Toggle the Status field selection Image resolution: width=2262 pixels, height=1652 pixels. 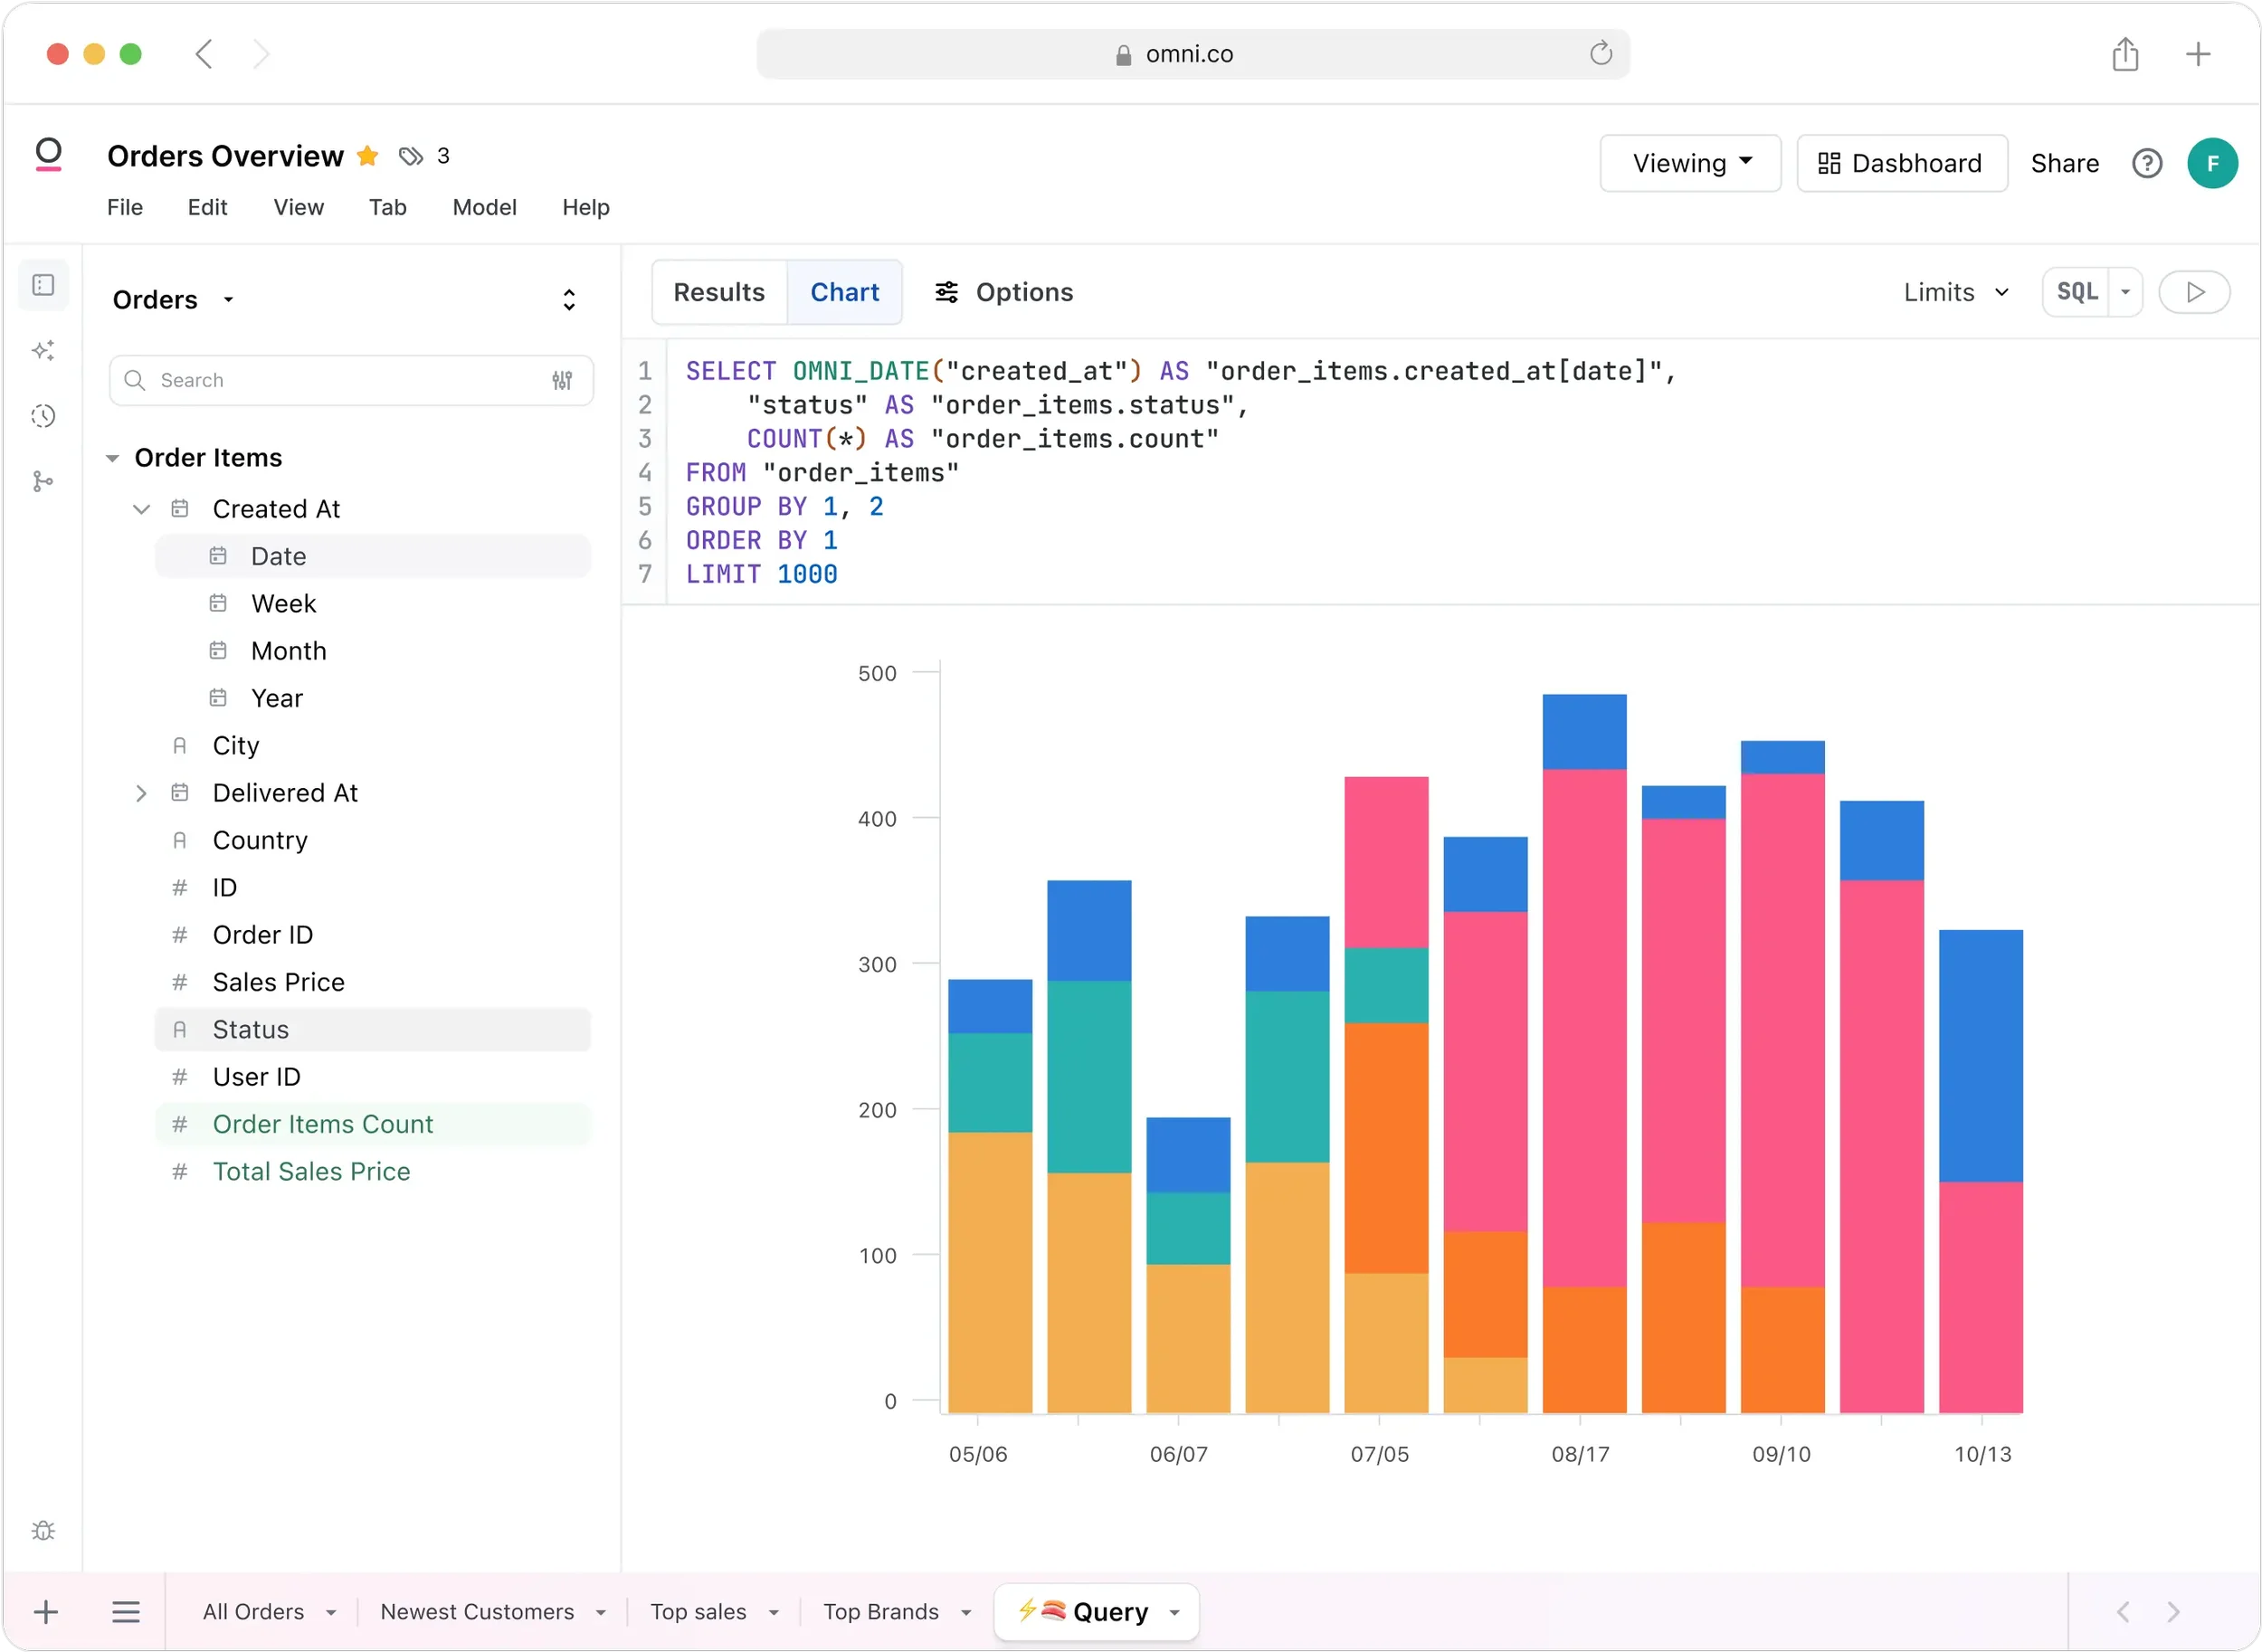pos(250,1029)
